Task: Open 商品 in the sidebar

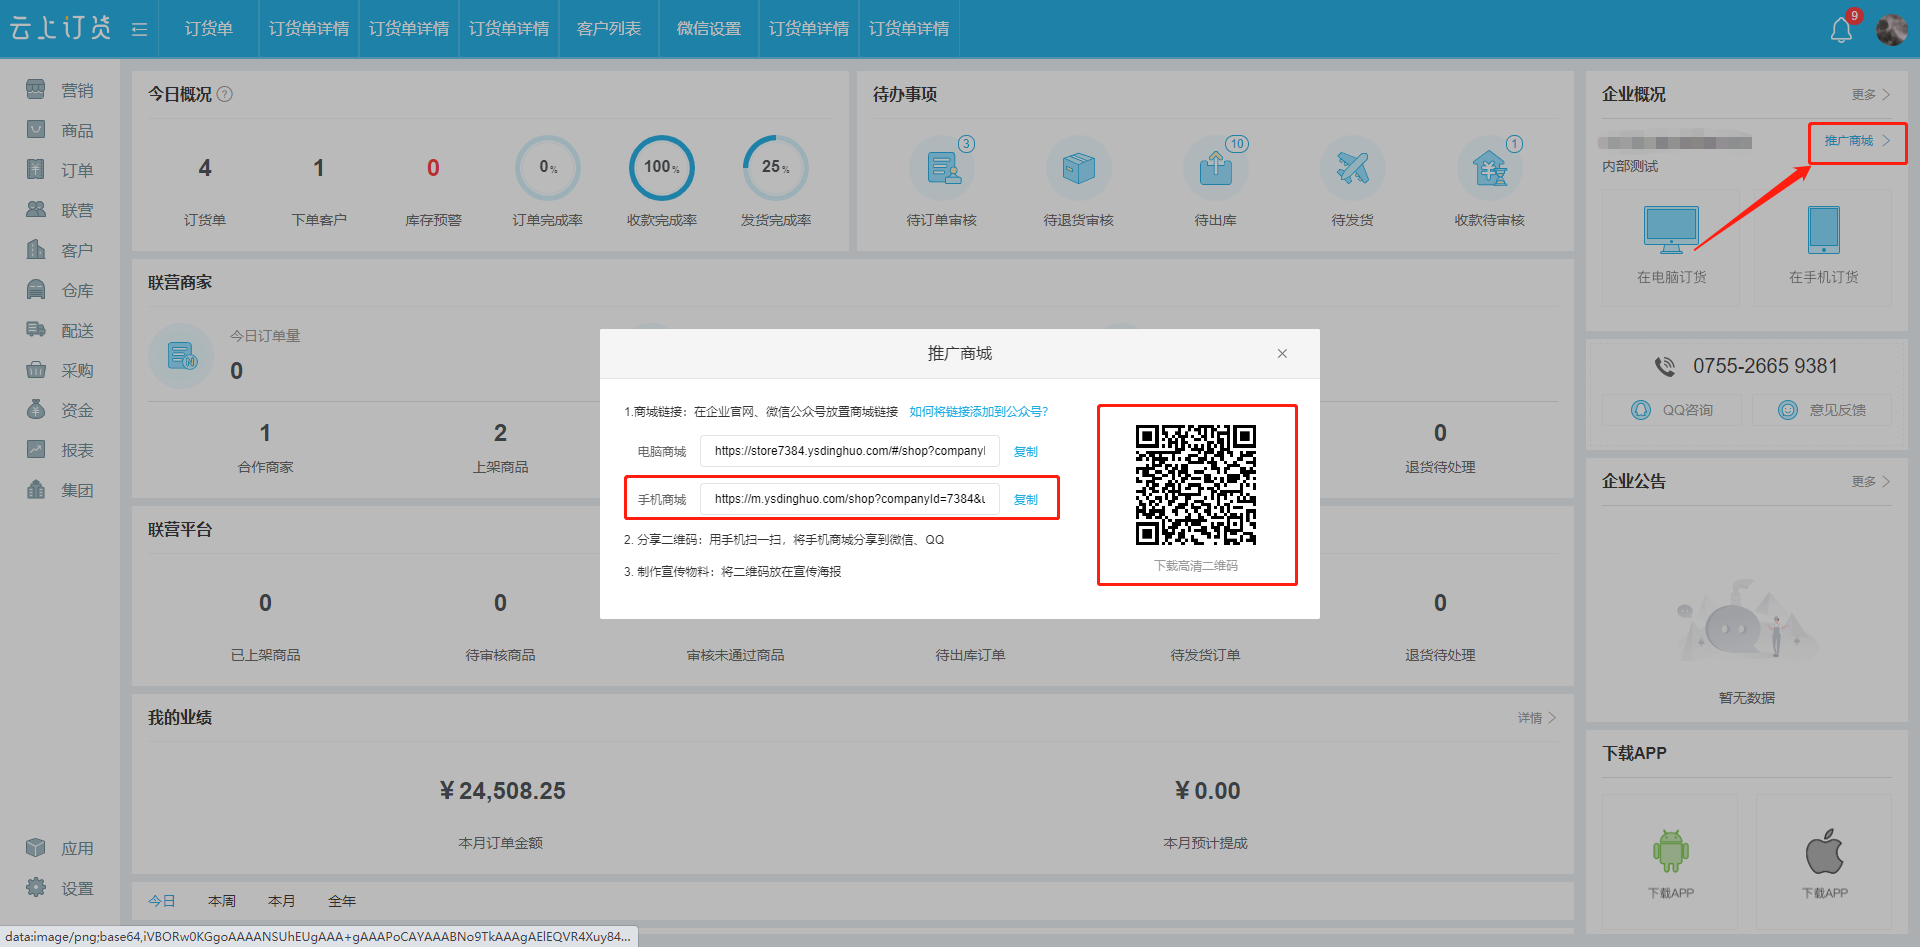Action: [x=60, y=130]
